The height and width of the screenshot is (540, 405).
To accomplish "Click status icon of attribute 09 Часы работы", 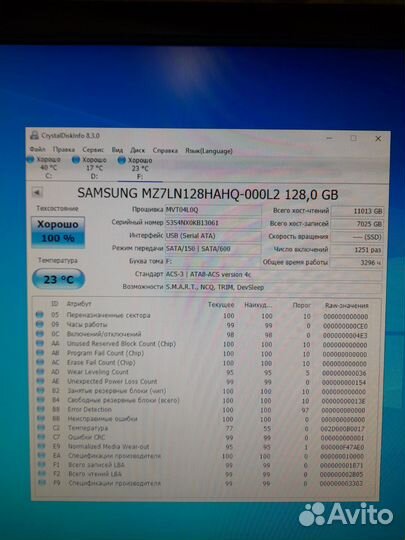I will click(x=40, y=324).
